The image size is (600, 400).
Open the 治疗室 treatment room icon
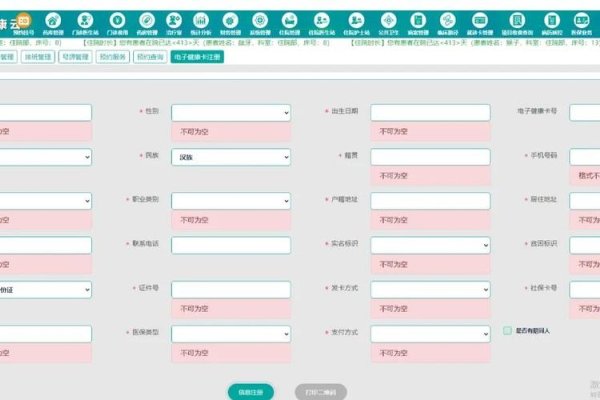(x=174, y=24)
